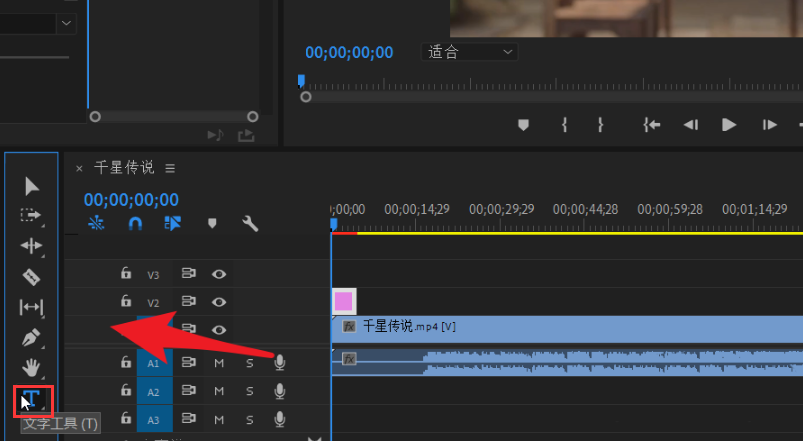Mute the A3 track
803x441 pixels.
click(219, 419)
